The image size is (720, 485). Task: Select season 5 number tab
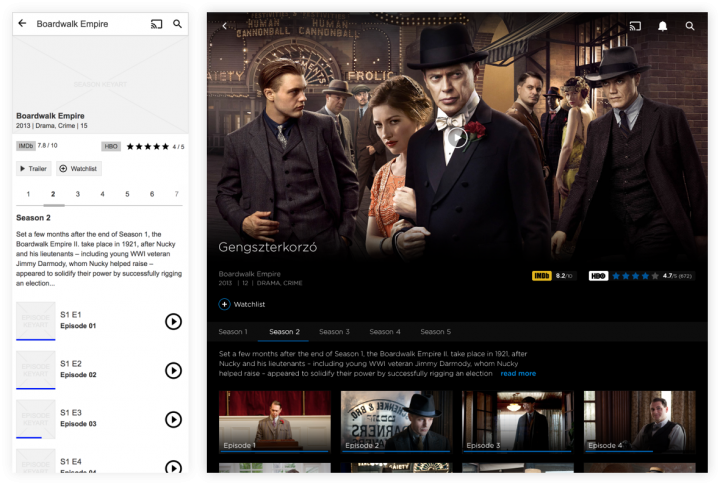(127, 194)
